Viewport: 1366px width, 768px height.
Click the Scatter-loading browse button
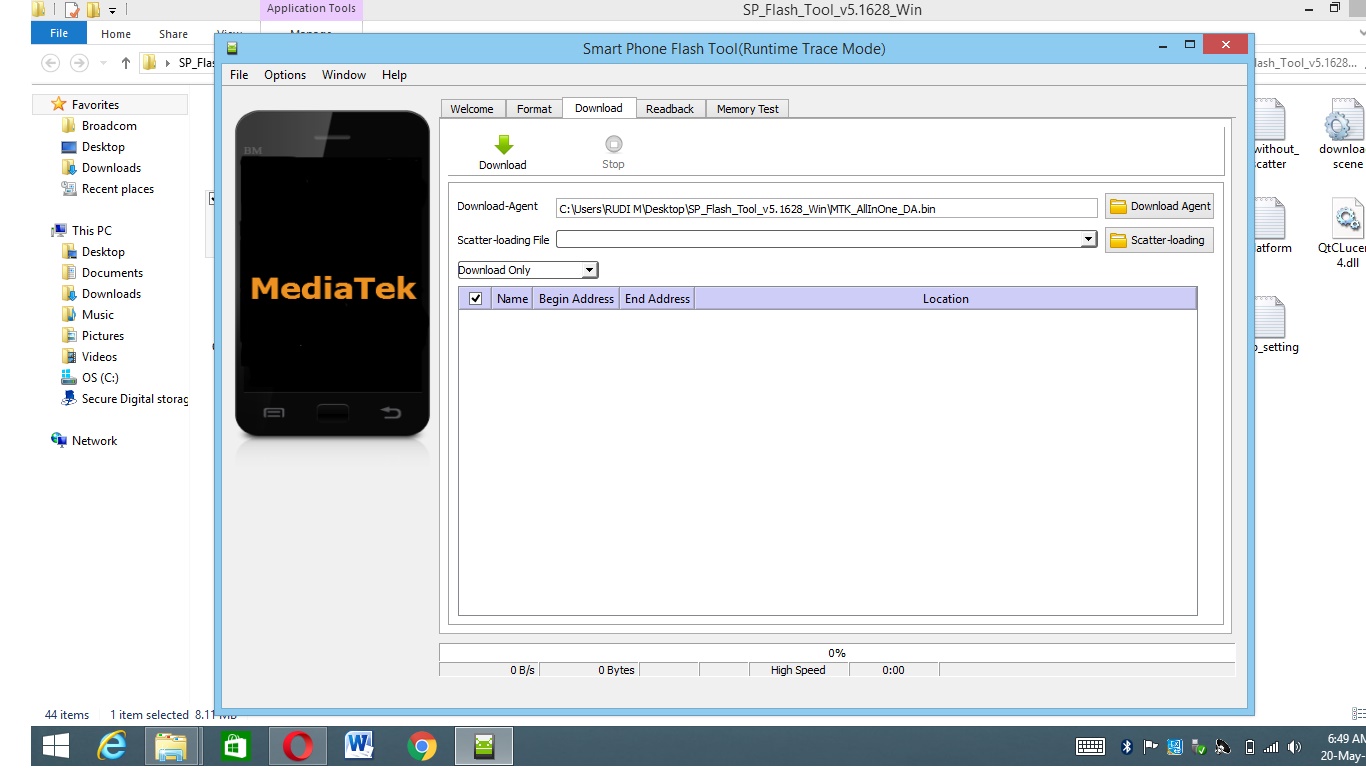1159,240
